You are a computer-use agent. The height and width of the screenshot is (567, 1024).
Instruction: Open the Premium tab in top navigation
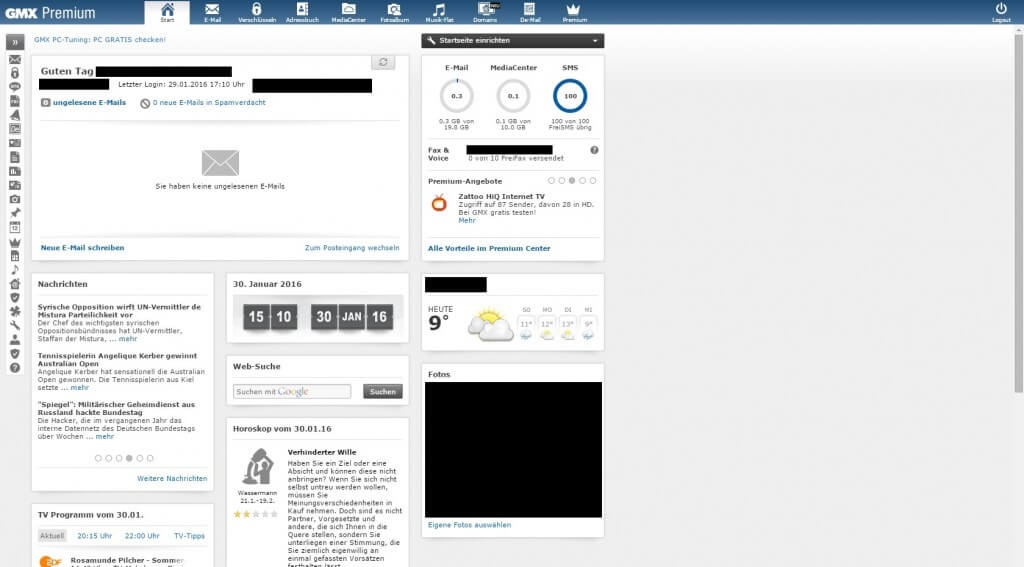point(575,12)
